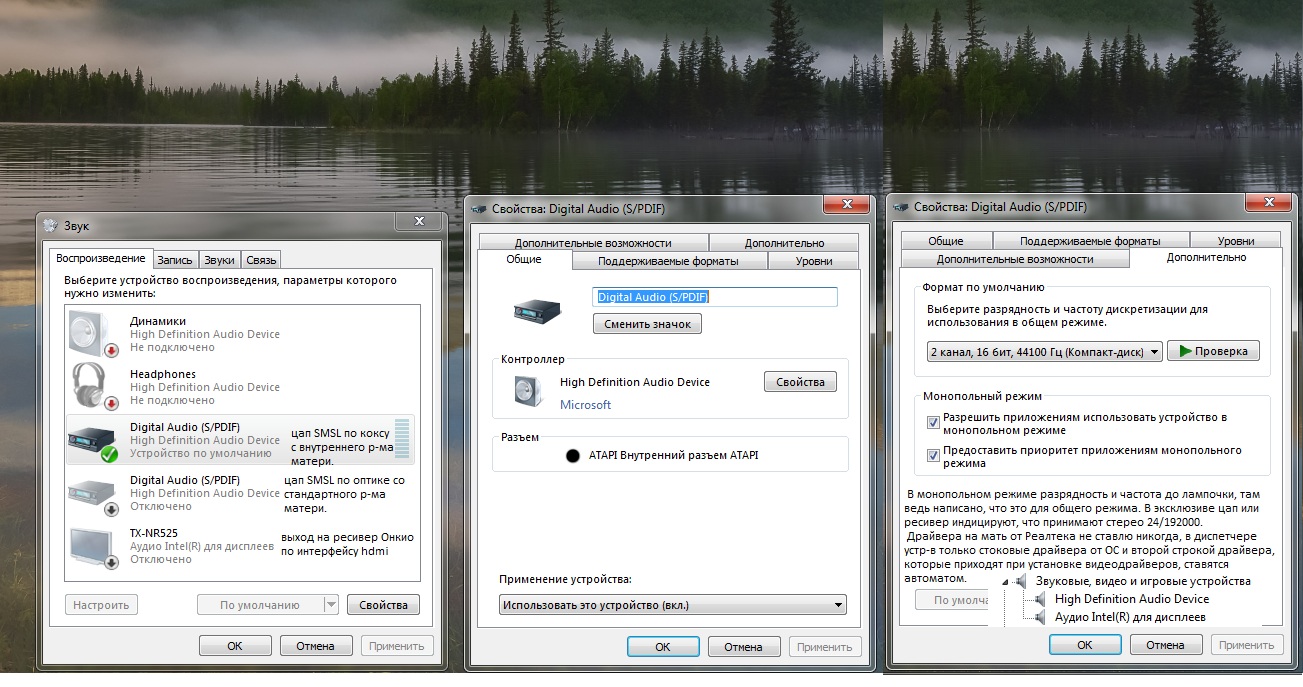Click the Digital Audio (S/PDIF) name field
The height and width of the screenshot is (687, 1303).
tap(714, 297)
